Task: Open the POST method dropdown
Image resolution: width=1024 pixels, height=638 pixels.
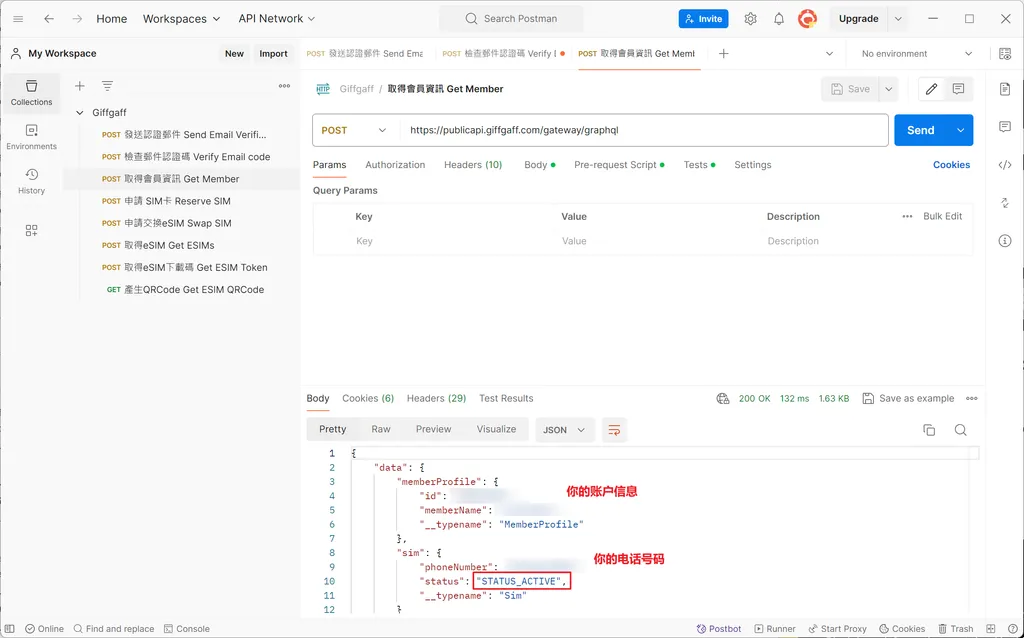Action: point(355,130)
